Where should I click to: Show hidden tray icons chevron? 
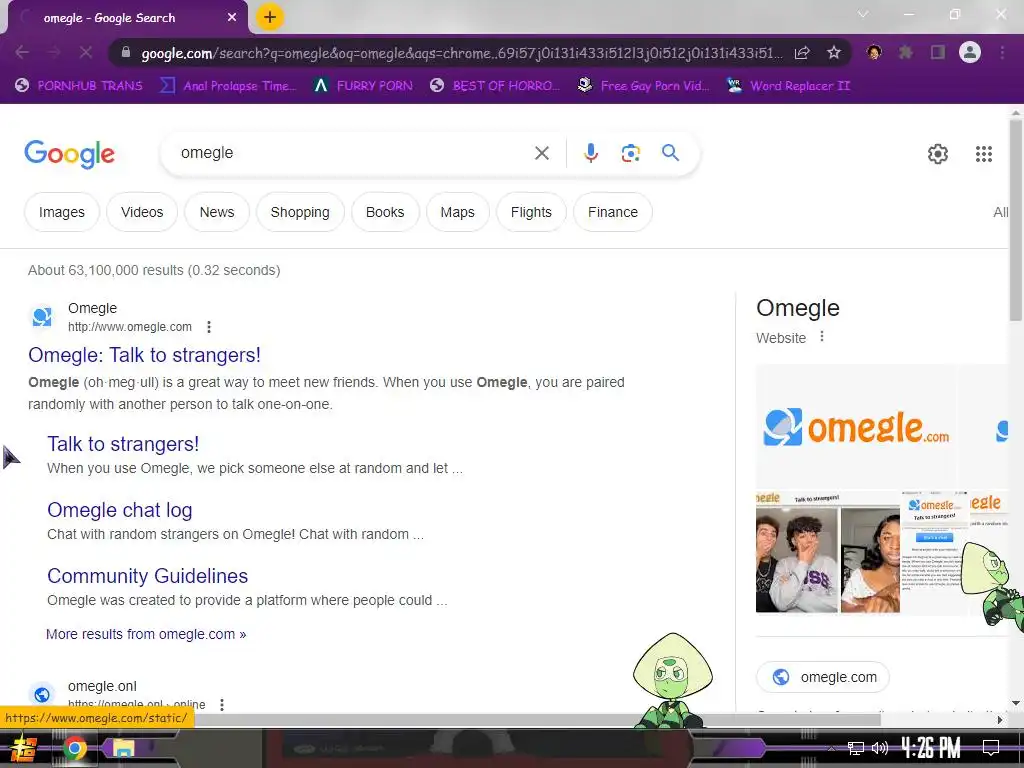(x=831, y=748)
